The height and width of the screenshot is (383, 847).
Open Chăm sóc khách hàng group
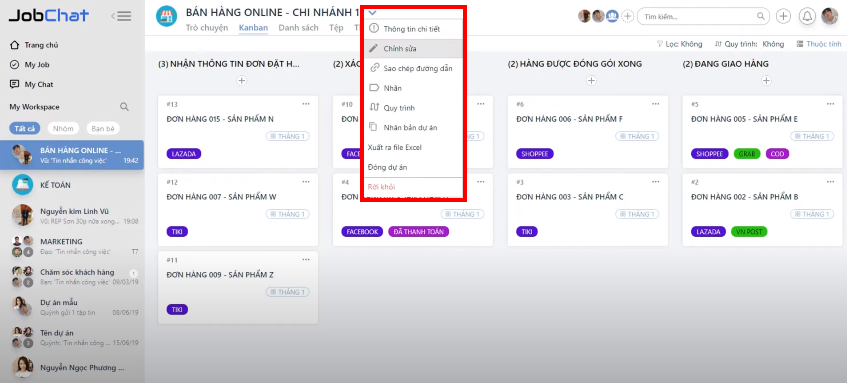(72, 277)
